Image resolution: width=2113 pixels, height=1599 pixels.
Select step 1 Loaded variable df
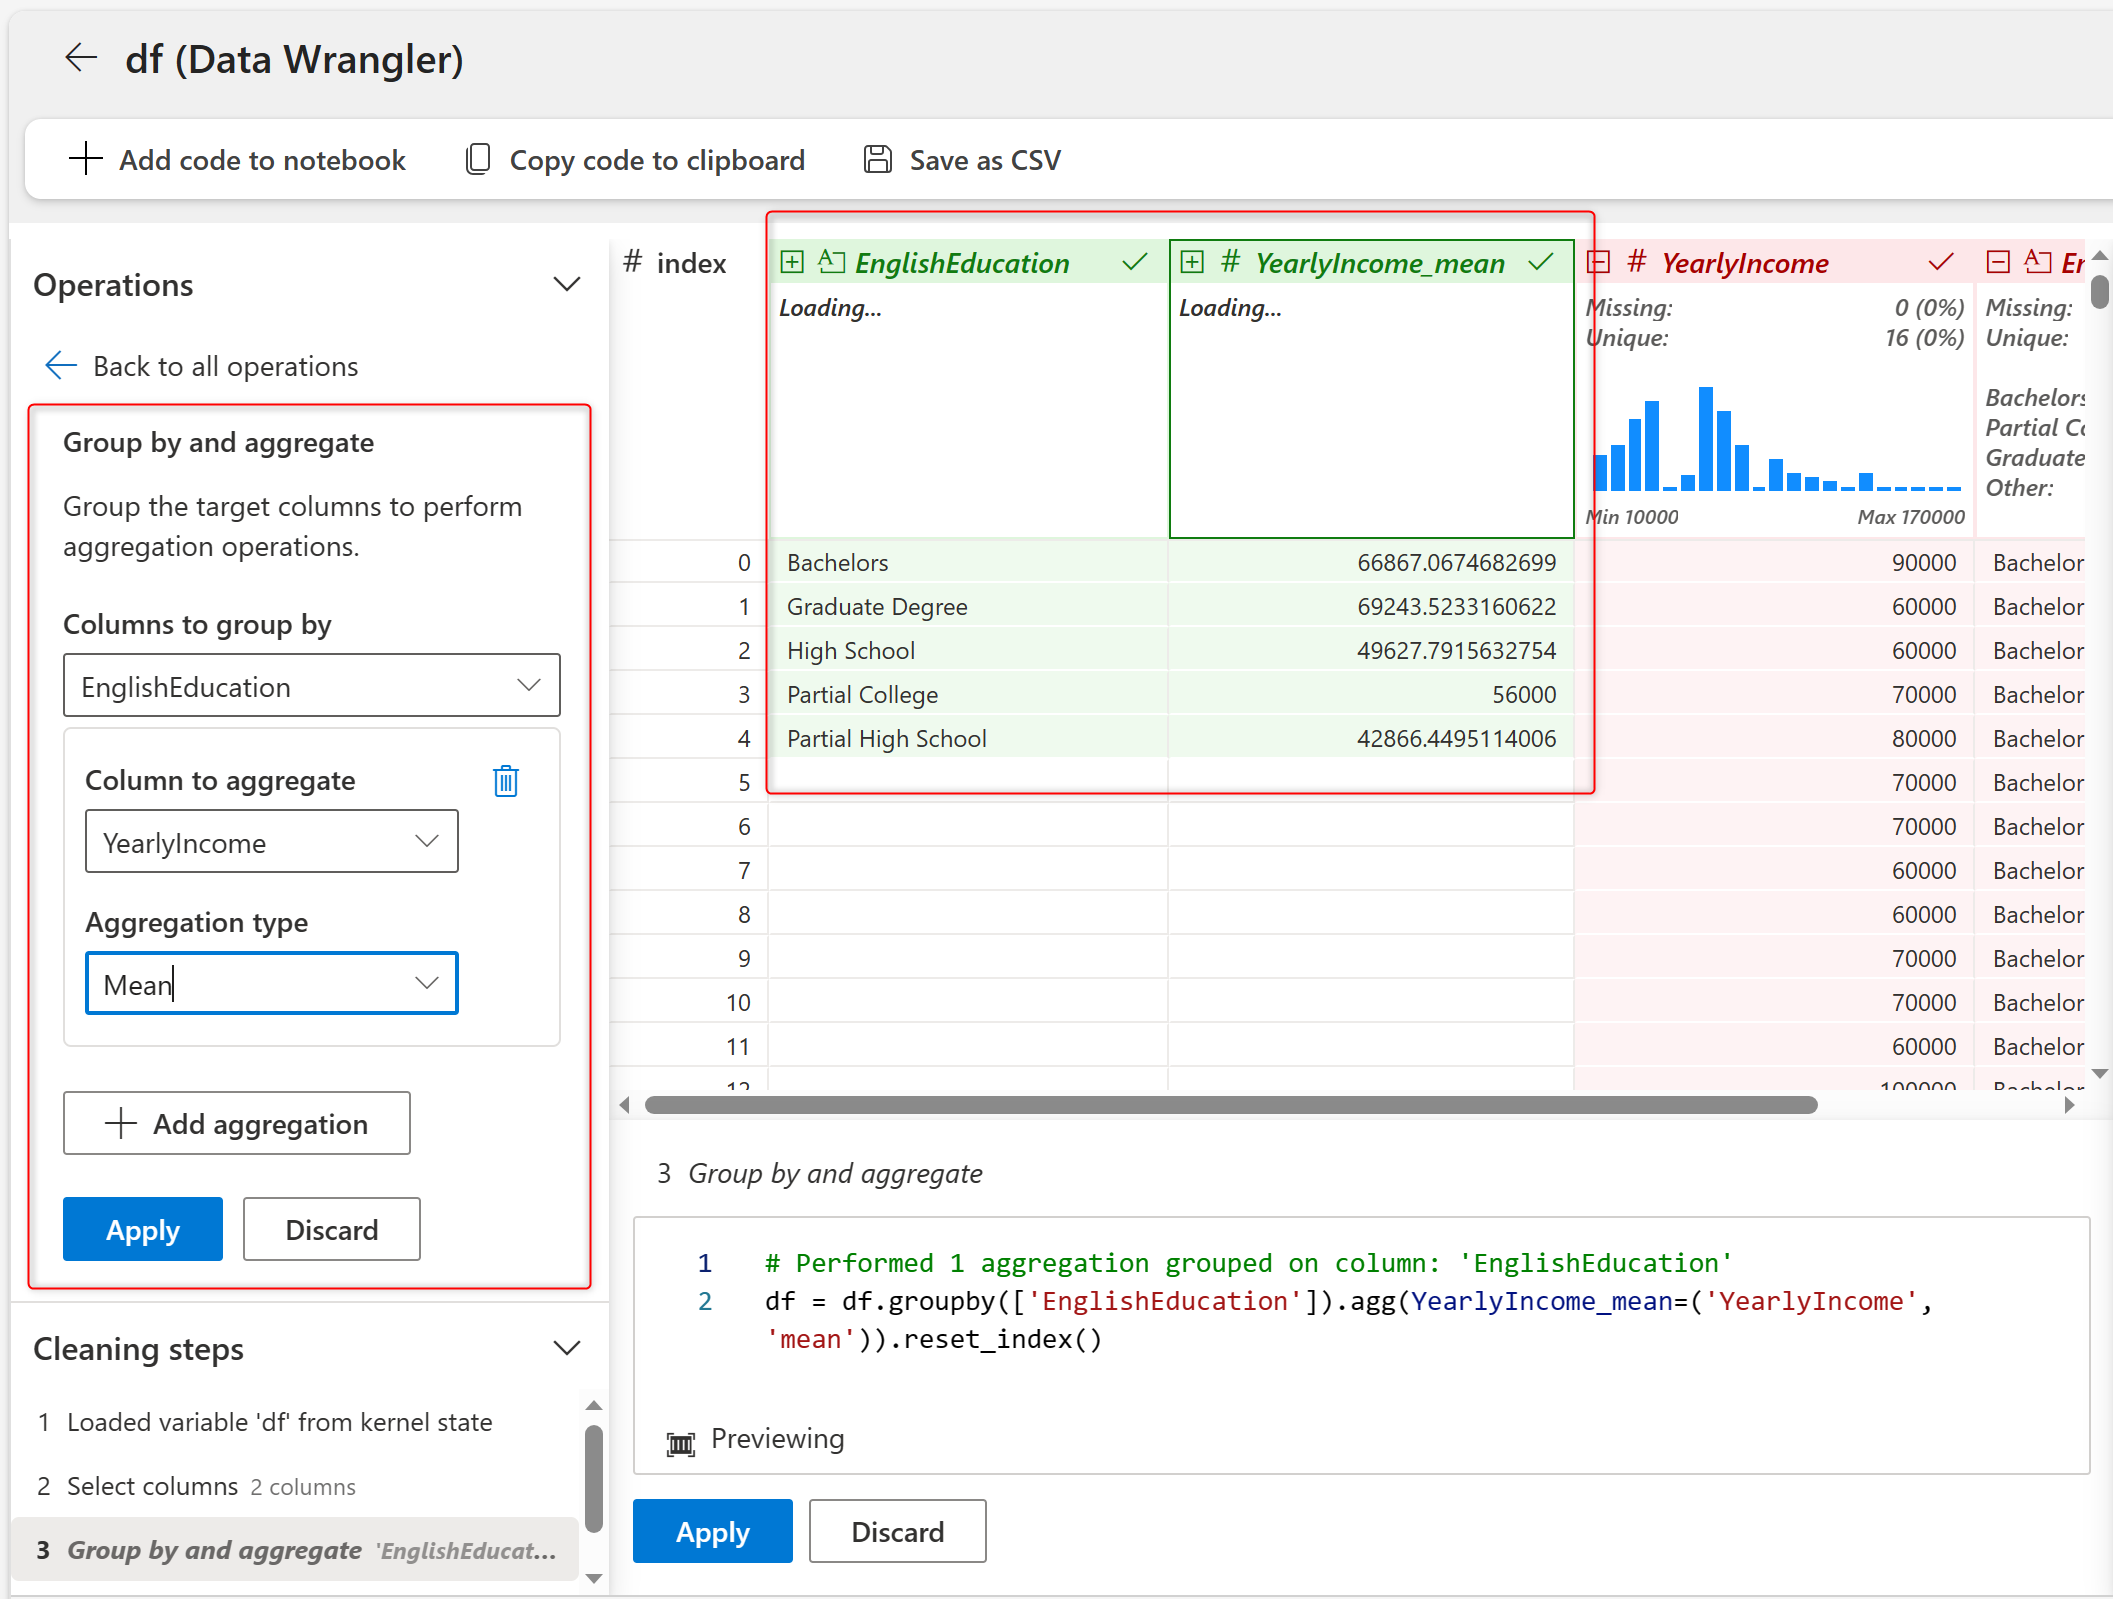tap(278, 1422)
